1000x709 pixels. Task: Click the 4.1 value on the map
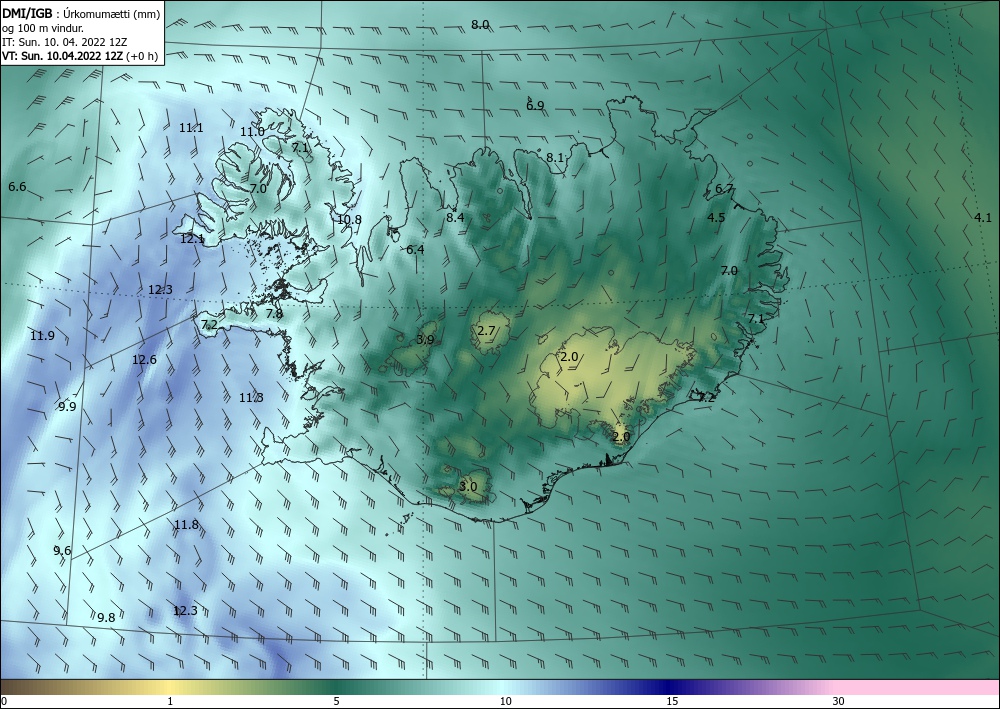point(983,218)
